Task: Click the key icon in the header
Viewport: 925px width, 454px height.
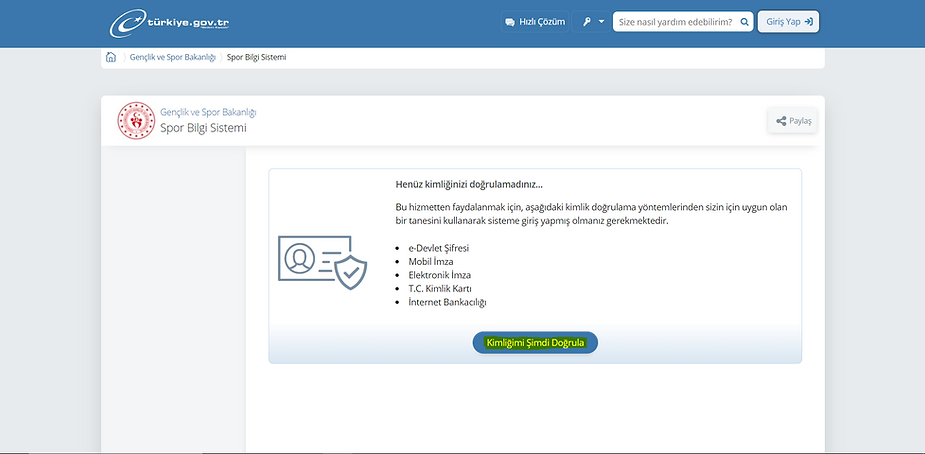Action: click(x=587, y=22)
